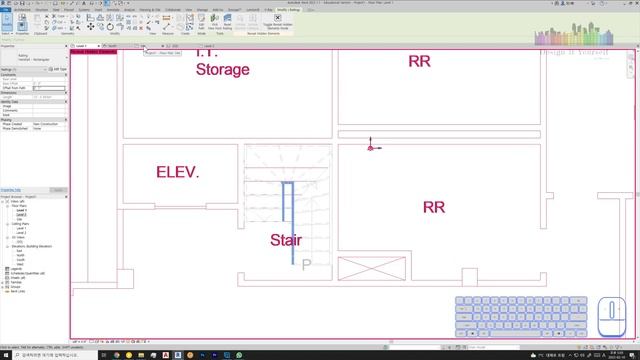The image size is (640, 360).
Task: Collapse the Phasing properties section
Action: [x=66, y=120]
